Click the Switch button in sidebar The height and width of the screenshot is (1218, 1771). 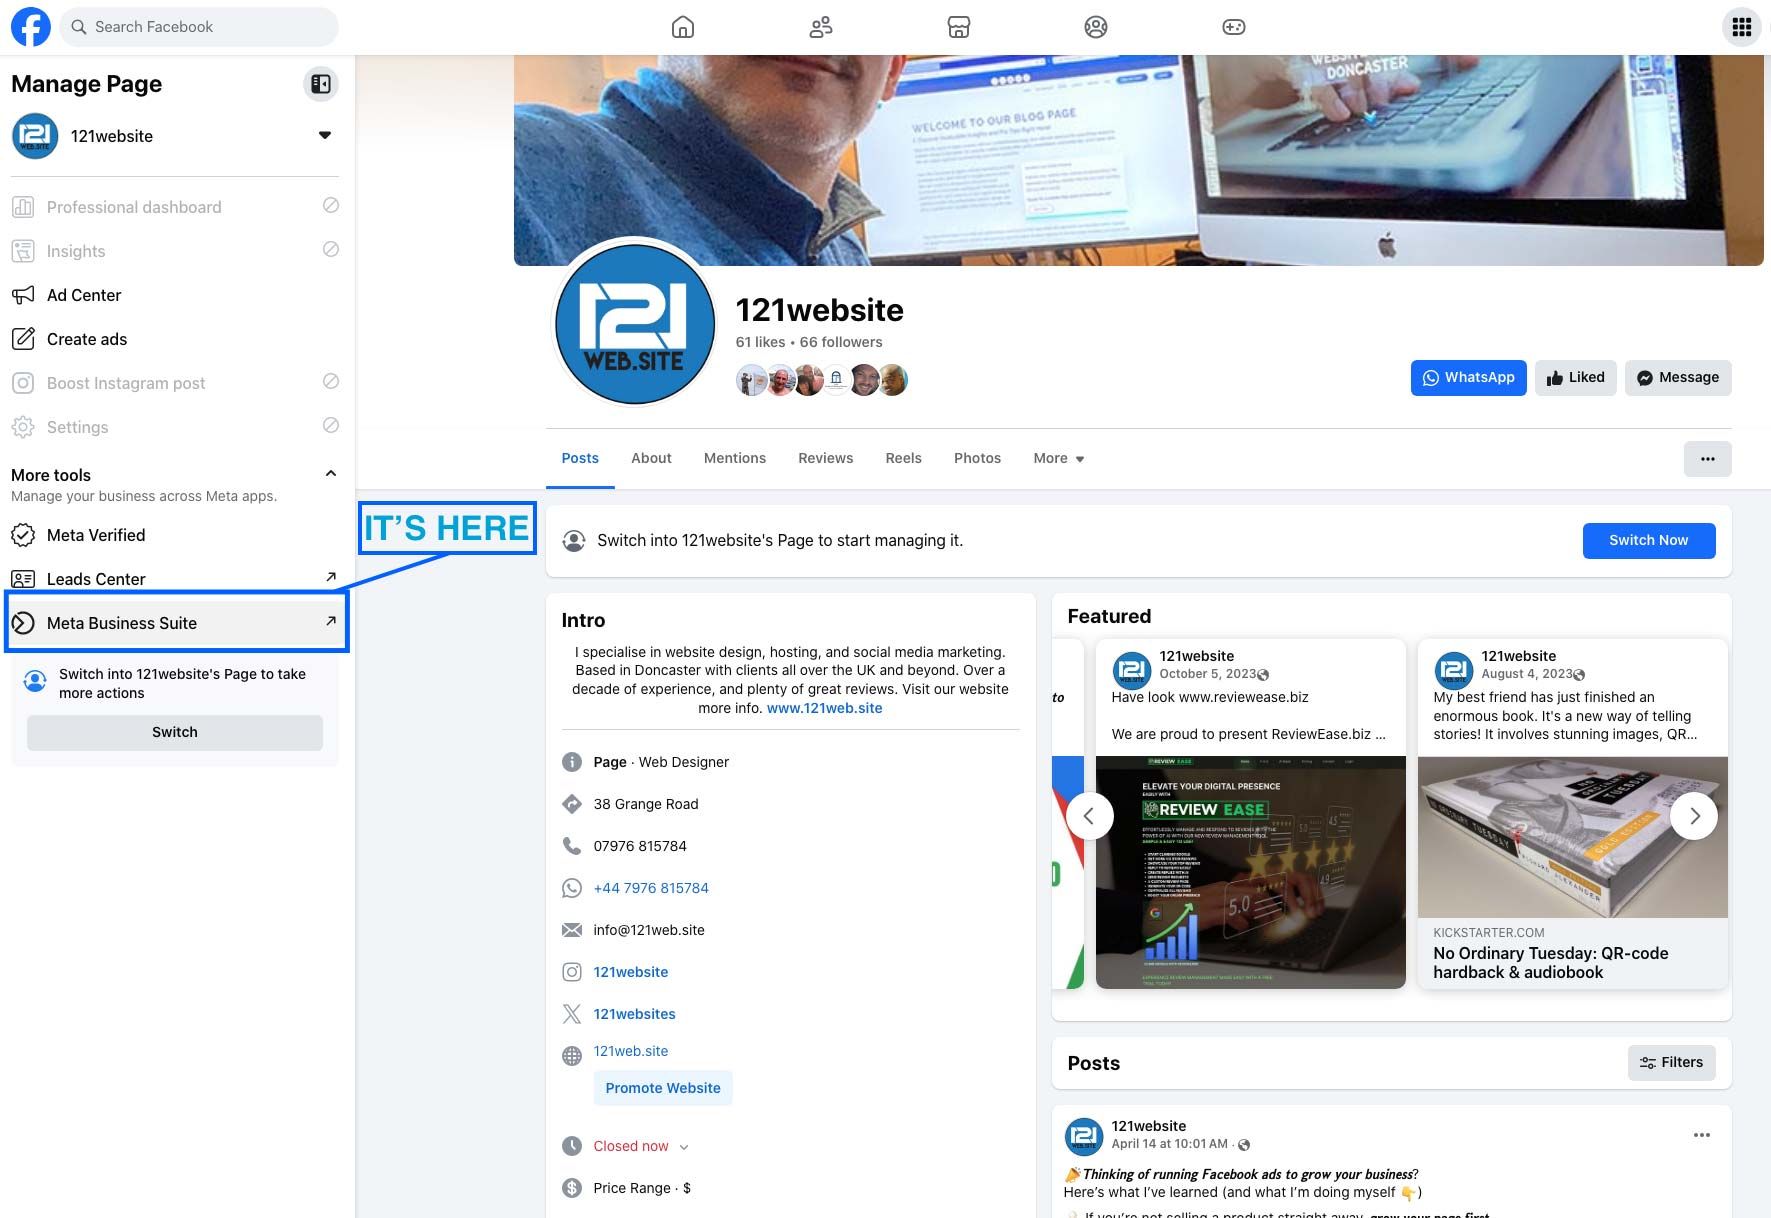(175, 733)
